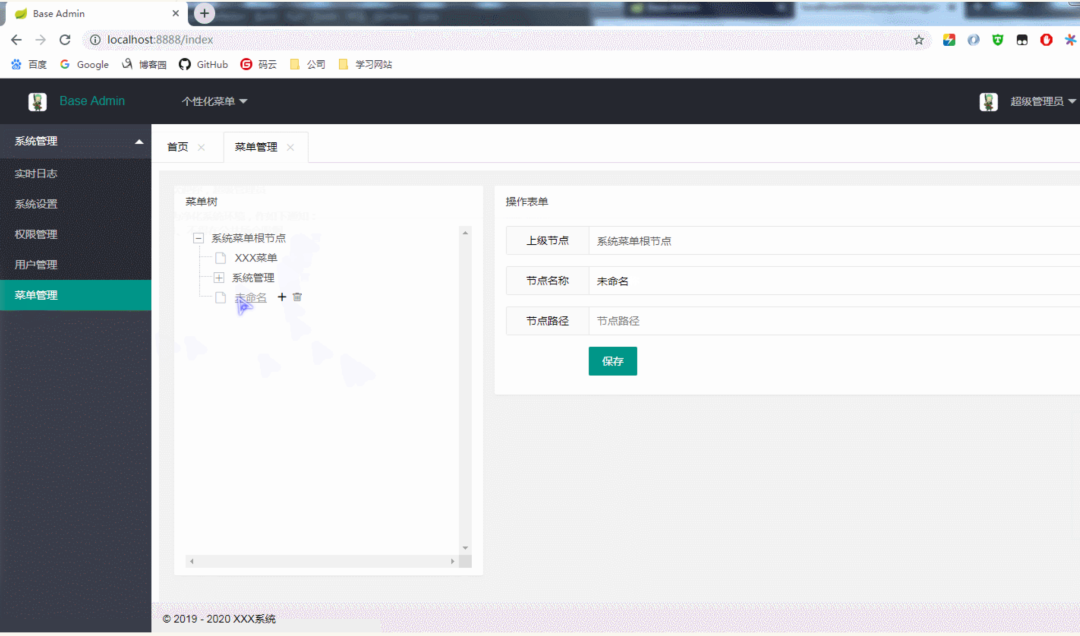Open the 个性化菜单 dropdown
The image size is (1080, 636).
(x=214, y=101)
